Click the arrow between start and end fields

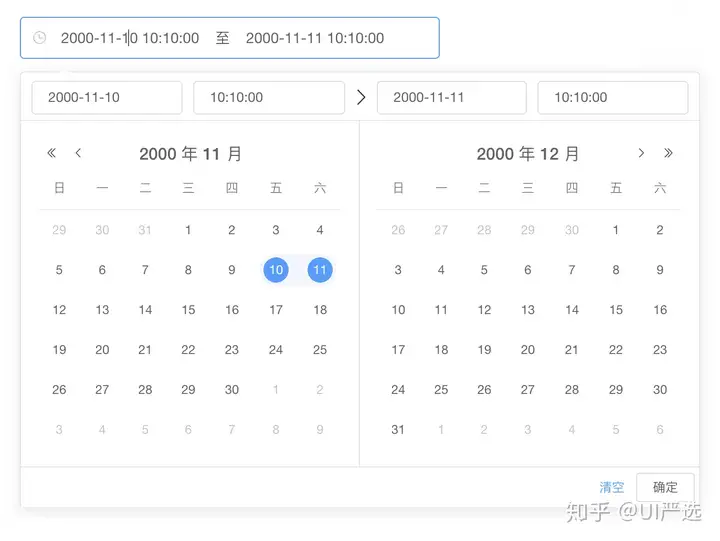pyautogui.click(x=361, y=97)
